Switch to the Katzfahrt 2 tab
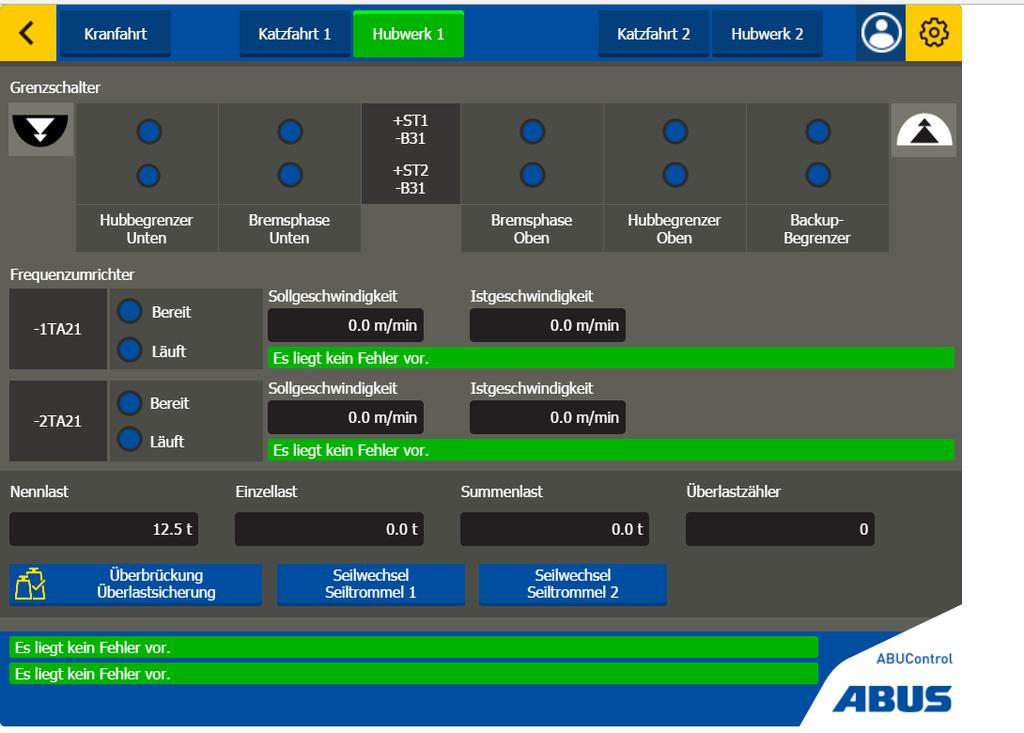 654,34
